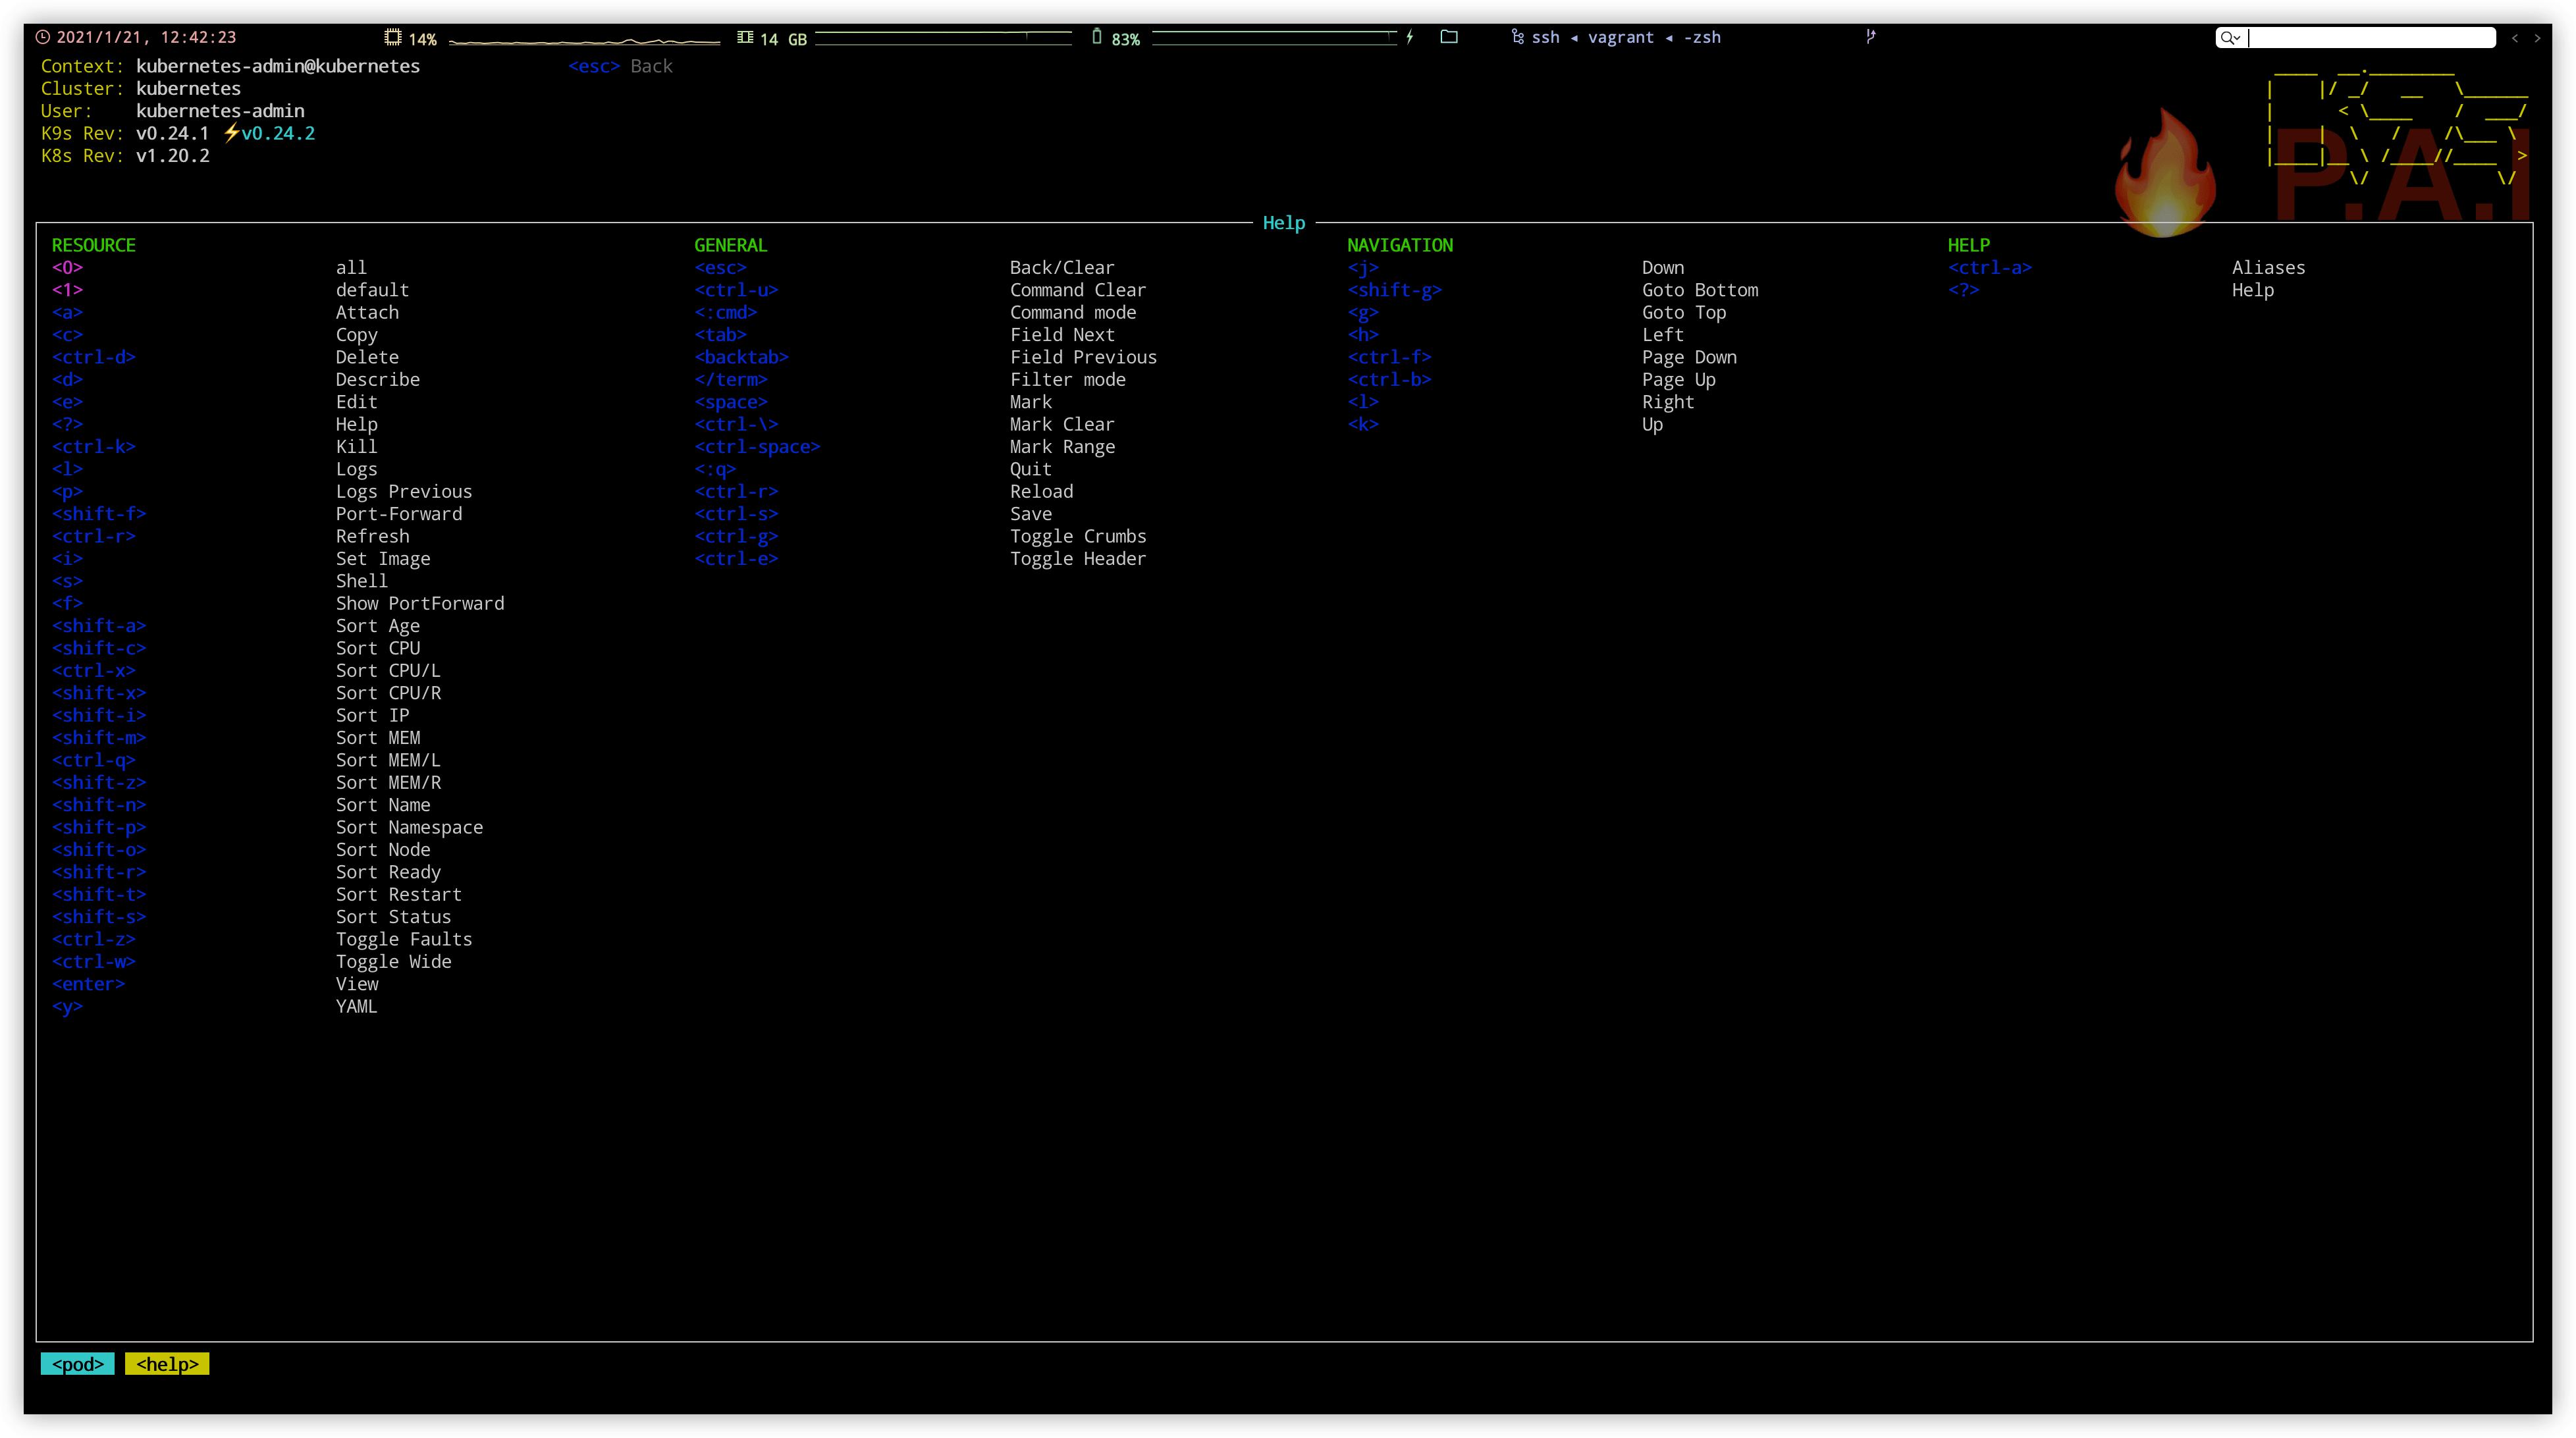Click the Context kubernetes-admin@kubernetes value
The height and width of the screenshot is (1438, 2576).
[278, 66]
